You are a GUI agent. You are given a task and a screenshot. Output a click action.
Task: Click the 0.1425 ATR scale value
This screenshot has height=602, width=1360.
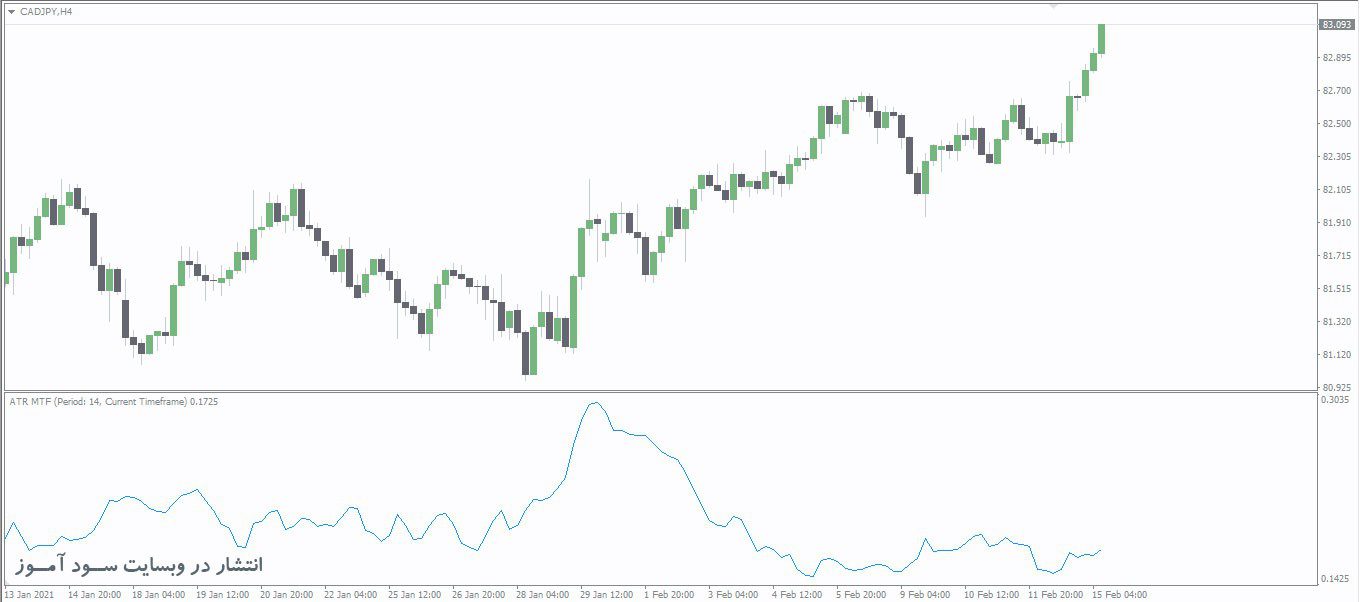click(x=1336, y=578)
